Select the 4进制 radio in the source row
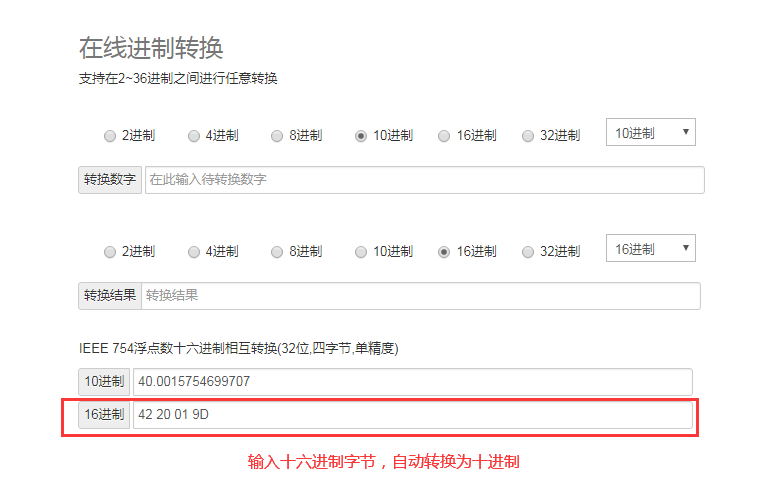 click(194, 137)
